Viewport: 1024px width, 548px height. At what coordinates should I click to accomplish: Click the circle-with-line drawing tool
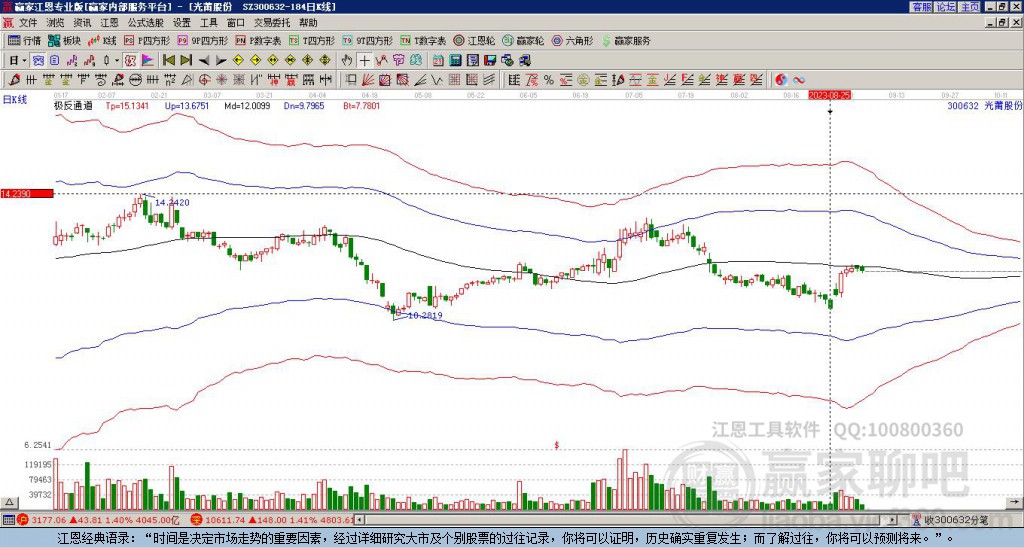pyautogui.click(x=135, y=80)
